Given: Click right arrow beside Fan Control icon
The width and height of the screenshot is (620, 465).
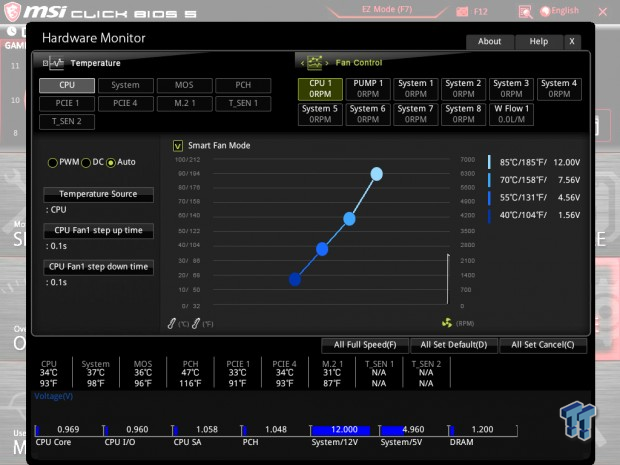Looking at the screenshot, I should pos(327,63).
